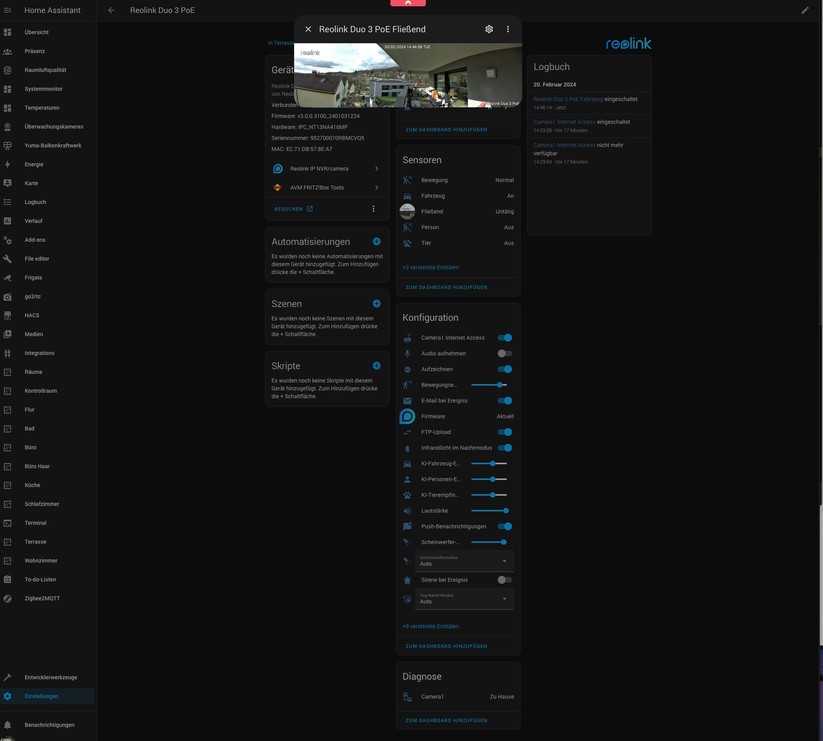Open Logbuch in the sidebar
This screenshot has width=823, height=741.
pos(35,202)
